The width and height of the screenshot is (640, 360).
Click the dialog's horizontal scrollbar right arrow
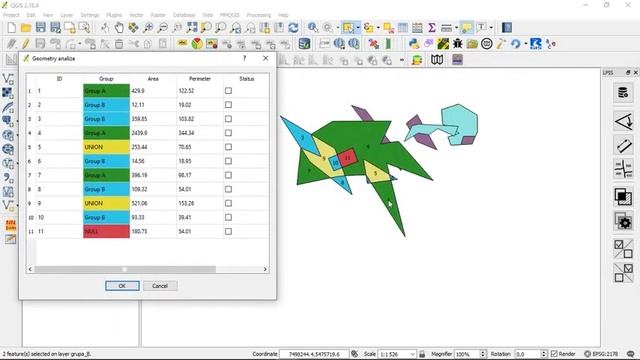click(x=265, y=269)
